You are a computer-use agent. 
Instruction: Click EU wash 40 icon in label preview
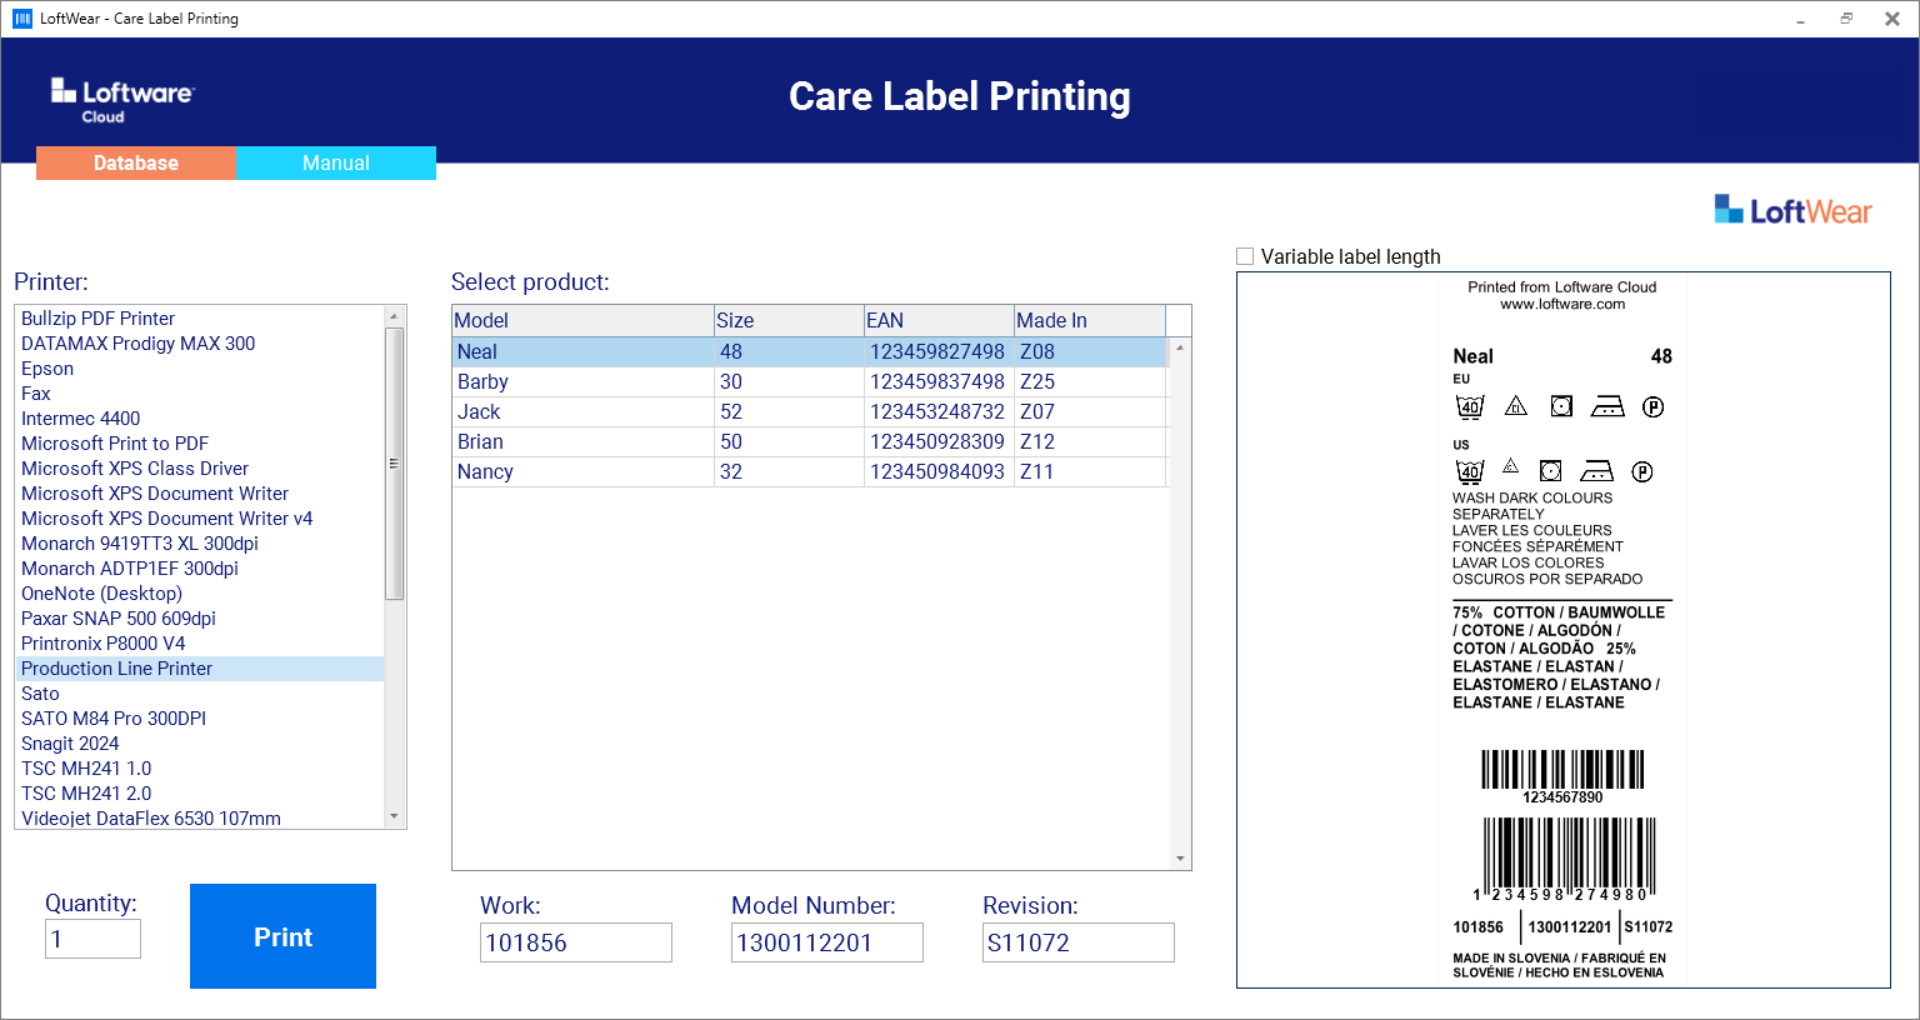(x=1470, y=407)
